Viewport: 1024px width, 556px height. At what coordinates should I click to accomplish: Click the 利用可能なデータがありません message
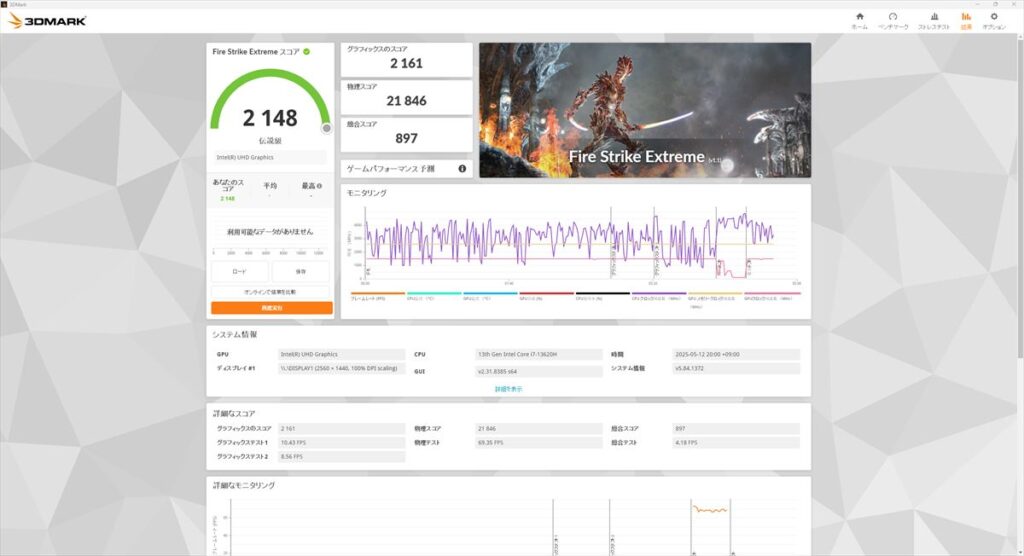point(270,232)
